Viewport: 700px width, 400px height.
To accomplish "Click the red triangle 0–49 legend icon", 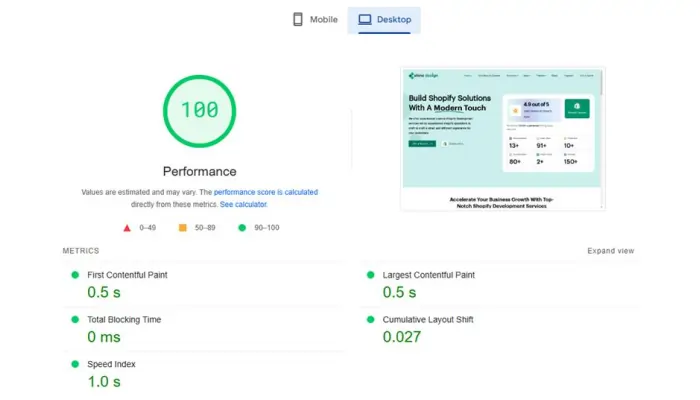I will click(x=127, y=228).
